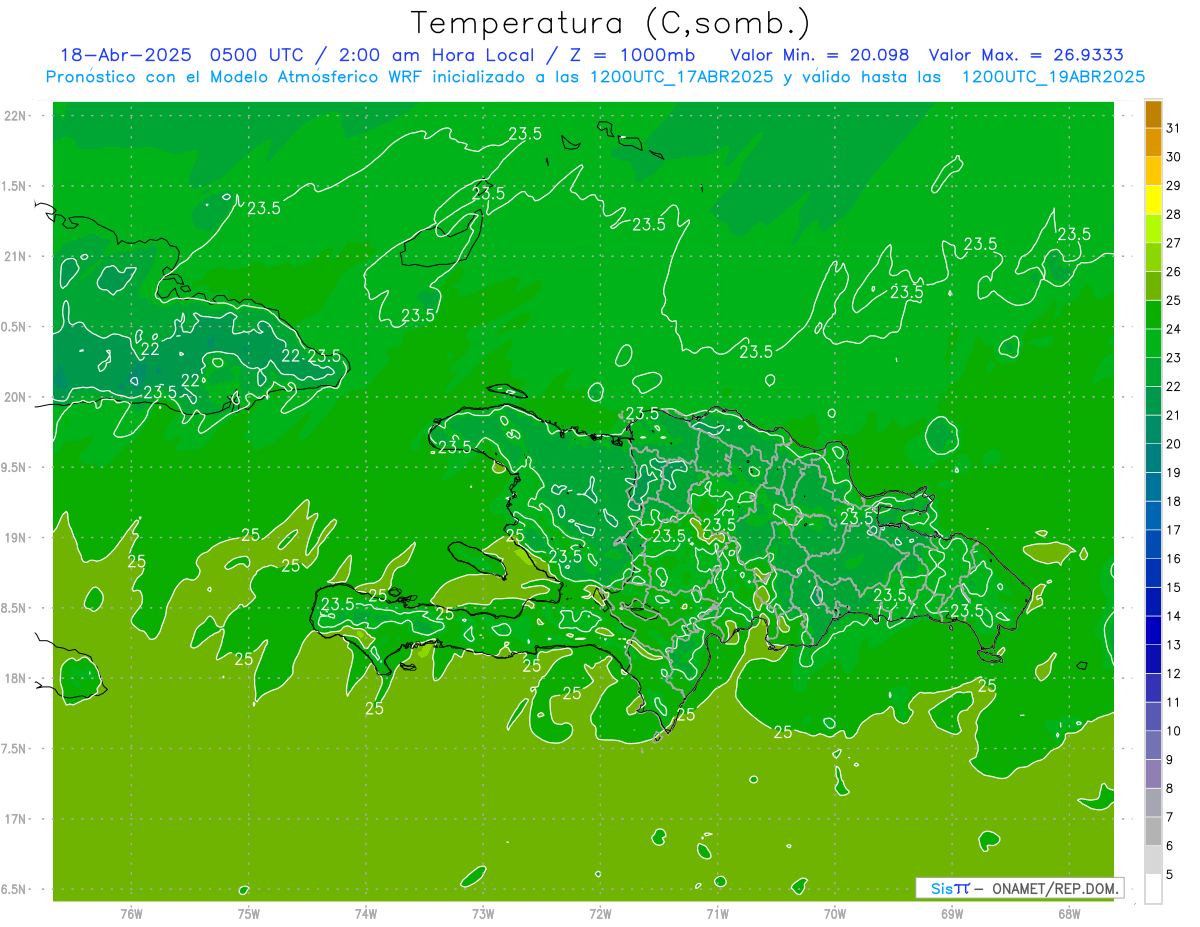Click the legend value '23'

click(x=1174, y=358)
